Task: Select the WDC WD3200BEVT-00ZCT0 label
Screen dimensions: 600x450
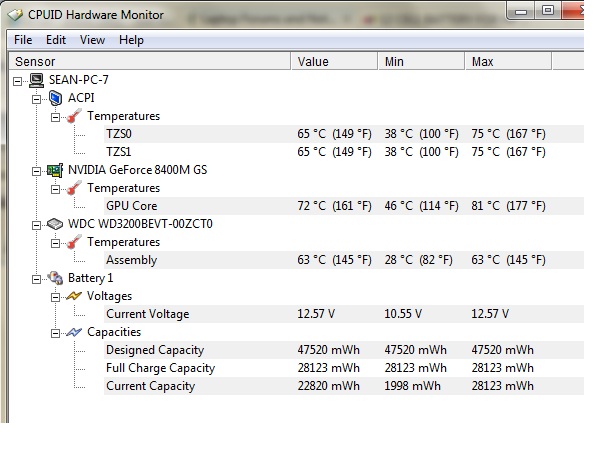Action: [140, 224]
